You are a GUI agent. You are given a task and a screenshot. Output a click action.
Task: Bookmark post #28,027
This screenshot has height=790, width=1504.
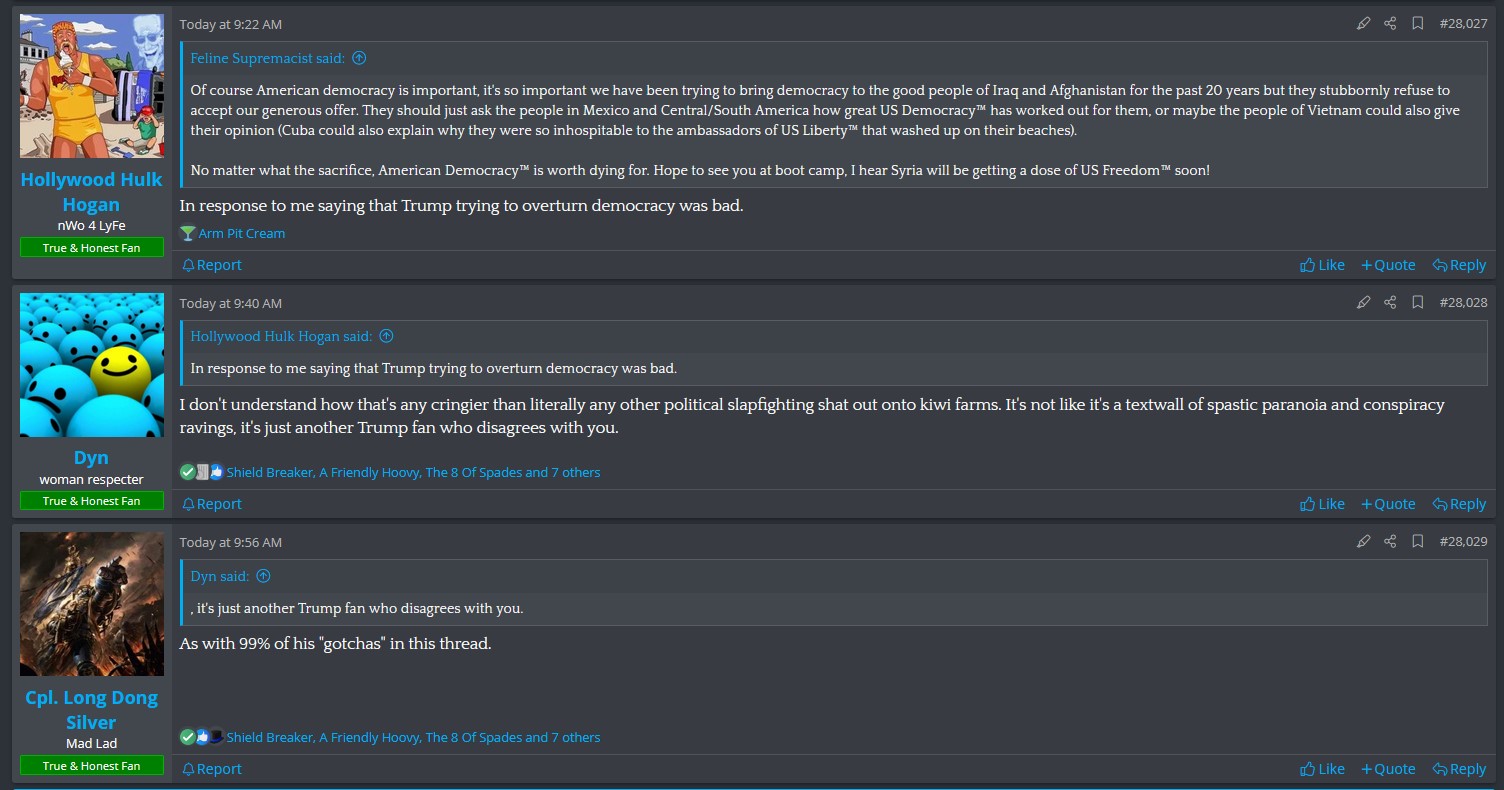pyautogui.click(x=1417, y=23)
